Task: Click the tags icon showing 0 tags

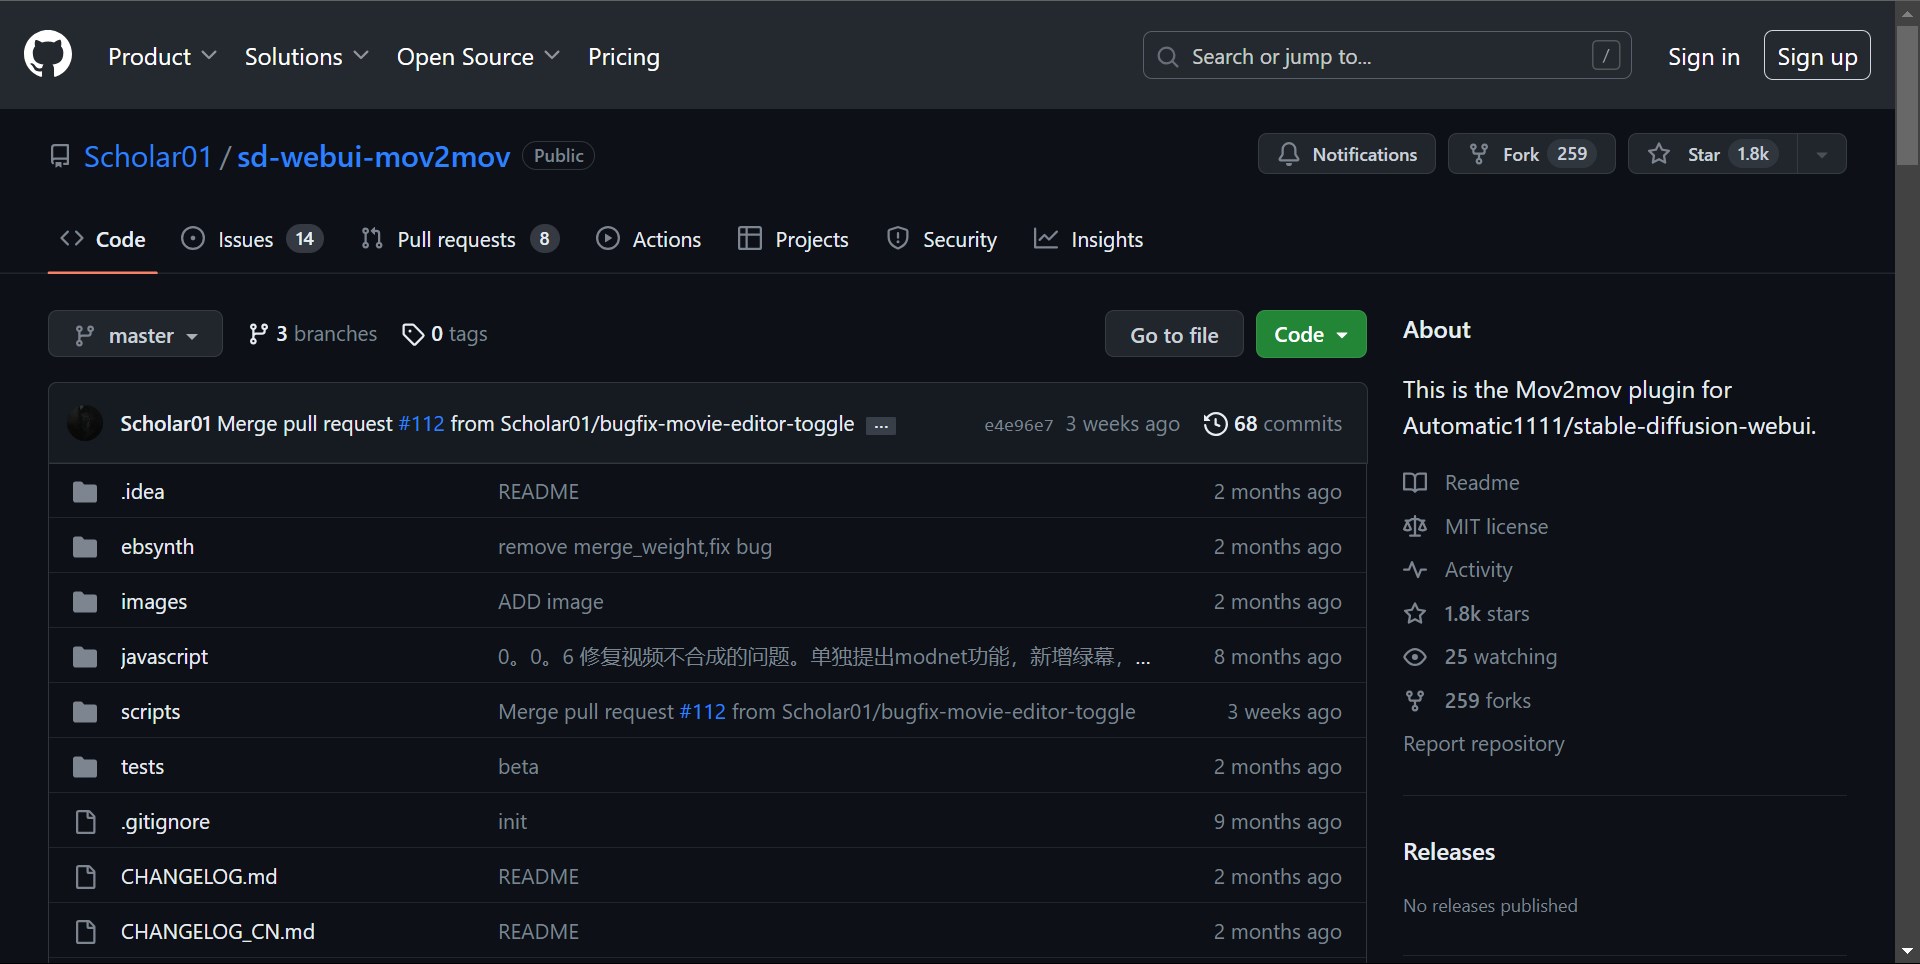Action: tap(412, 334)
